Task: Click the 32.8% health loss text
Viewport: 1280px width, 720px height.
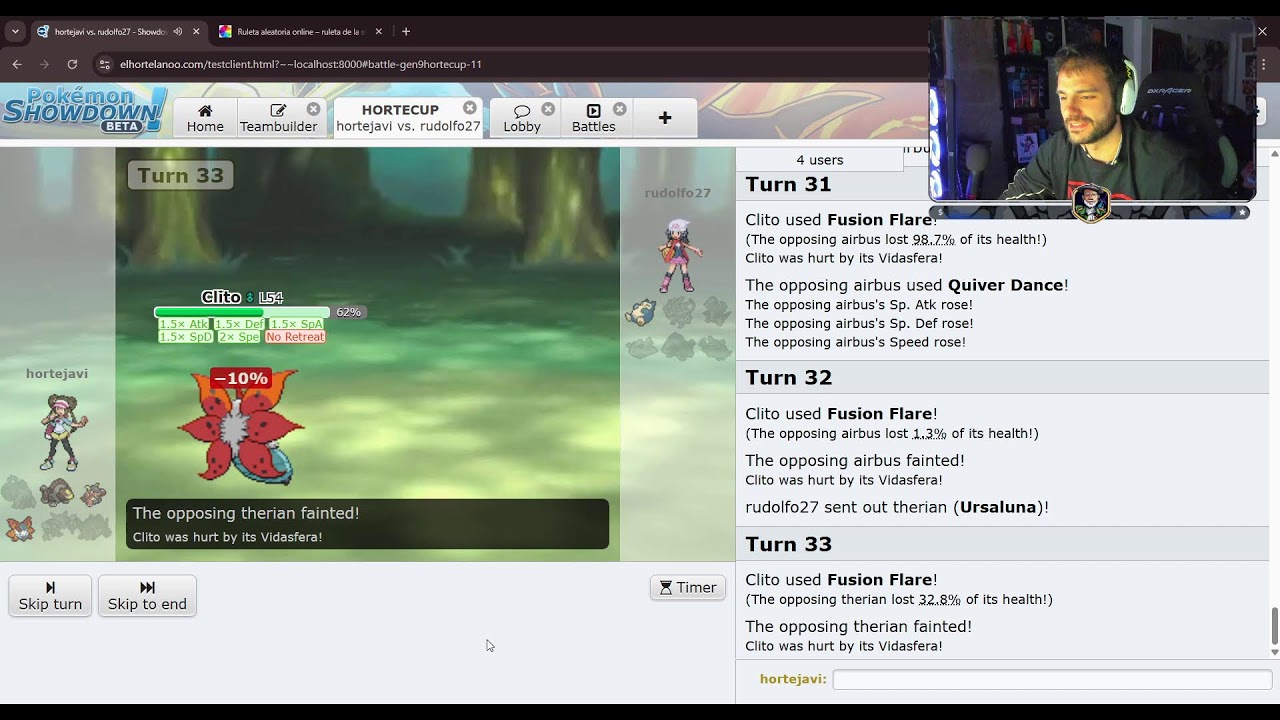Action: click(940, 599)
